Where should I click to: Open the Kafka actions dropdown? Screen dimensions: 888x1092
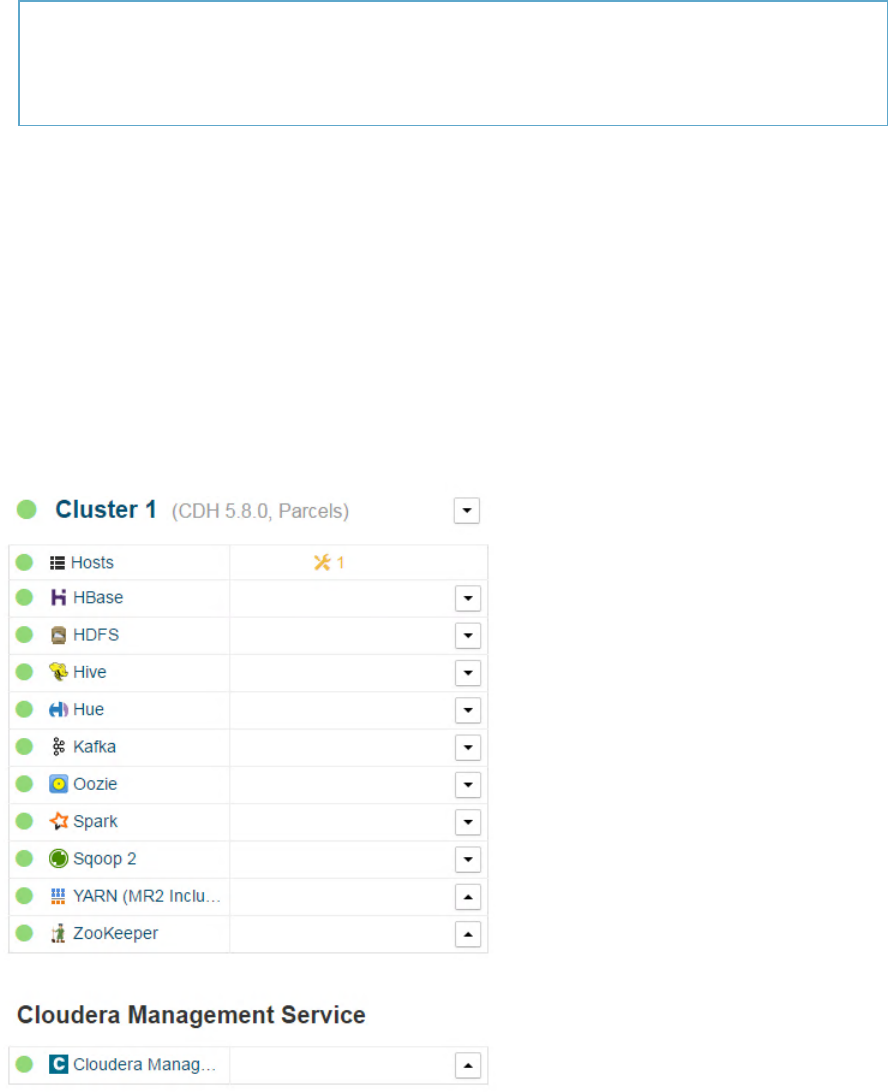(468, 747)
